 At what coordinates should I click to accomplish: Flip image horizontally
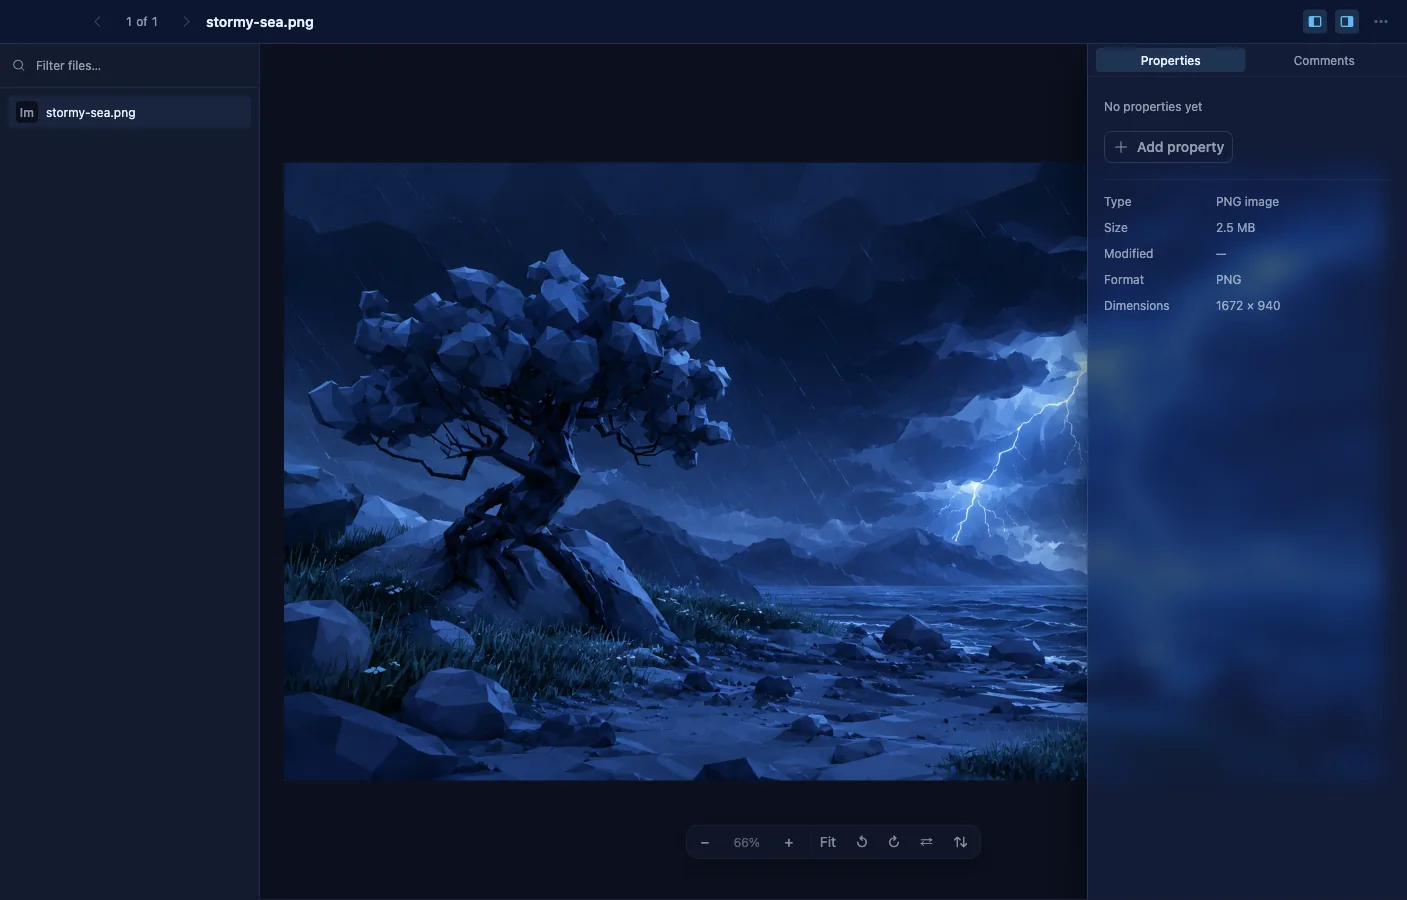(927, 842)
